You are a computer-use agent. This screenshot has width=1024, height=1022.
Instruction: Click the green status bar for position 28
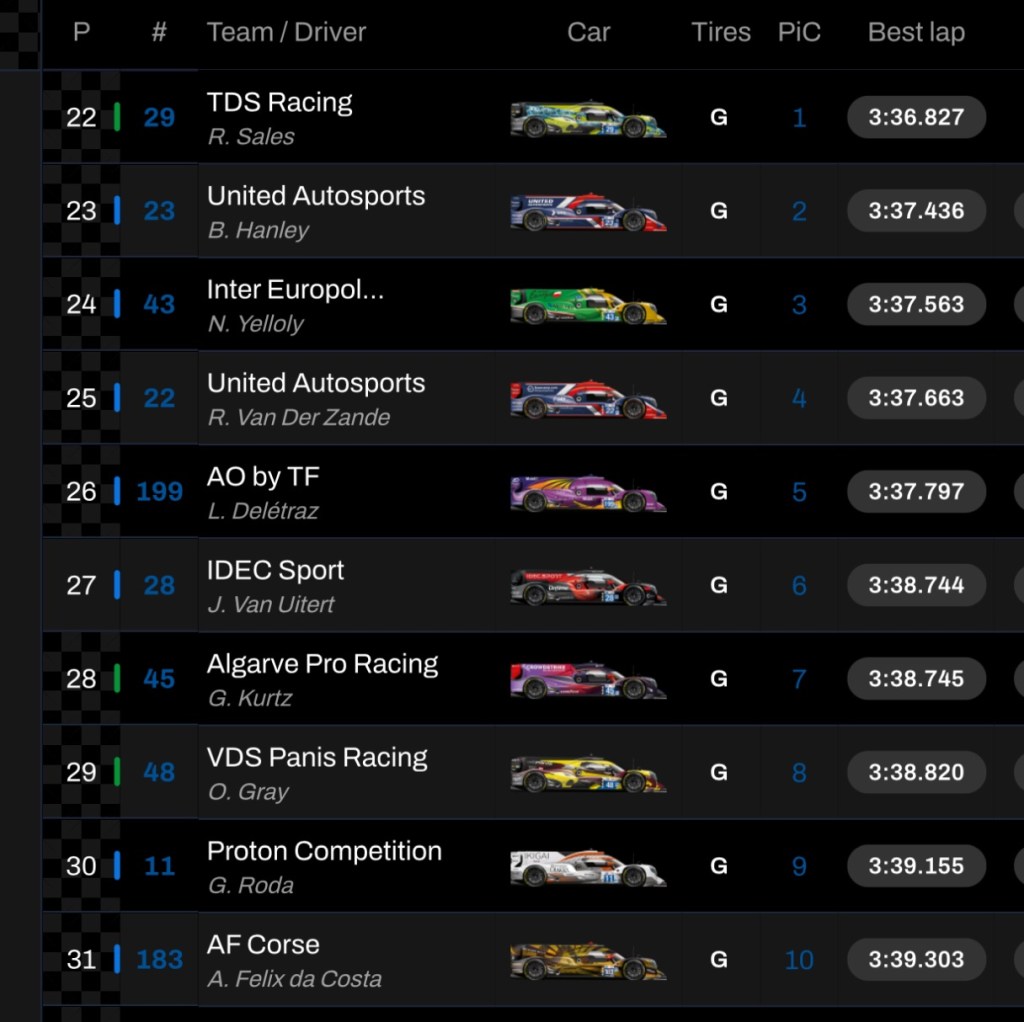[117, 679]
